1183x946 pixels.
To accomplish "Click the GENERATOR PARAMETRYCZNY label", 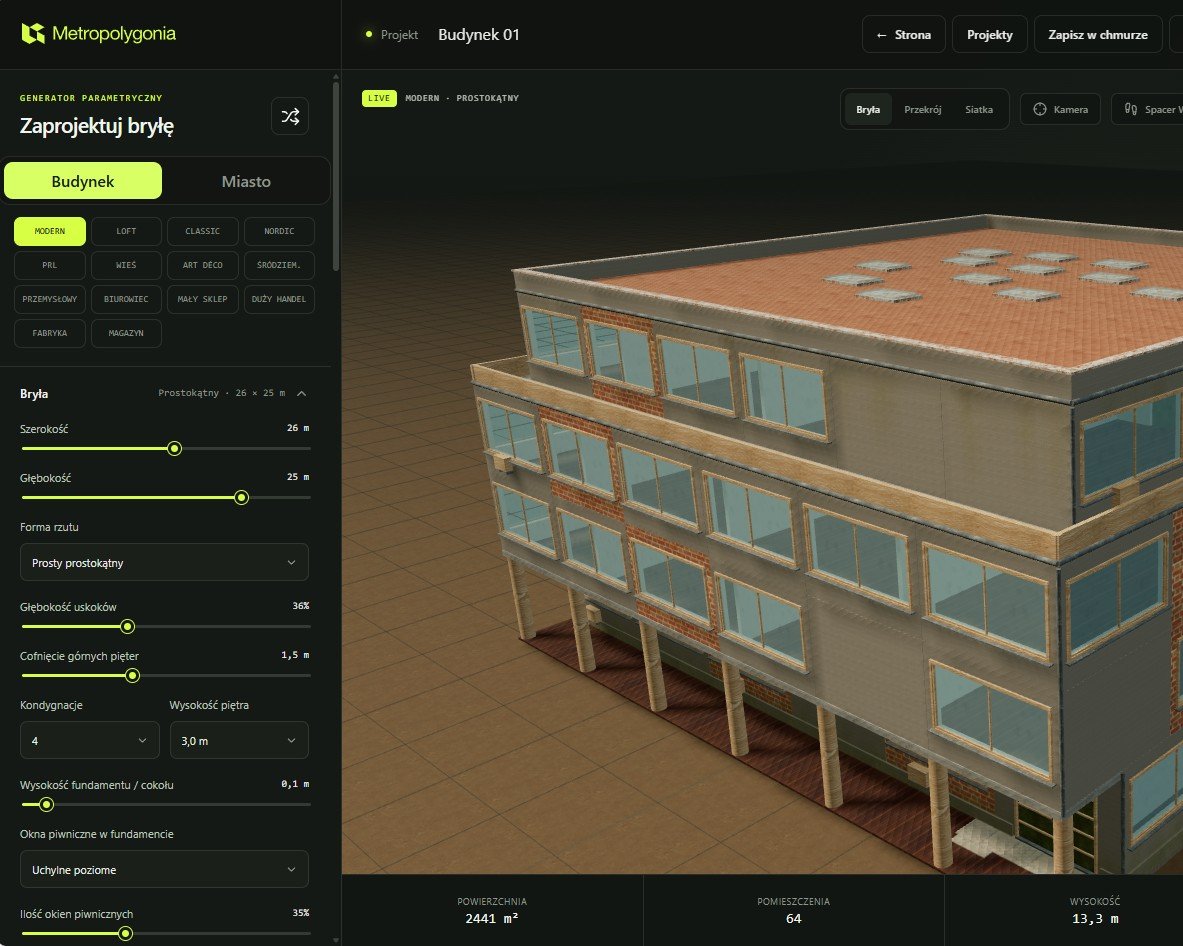I will point(91,98).
